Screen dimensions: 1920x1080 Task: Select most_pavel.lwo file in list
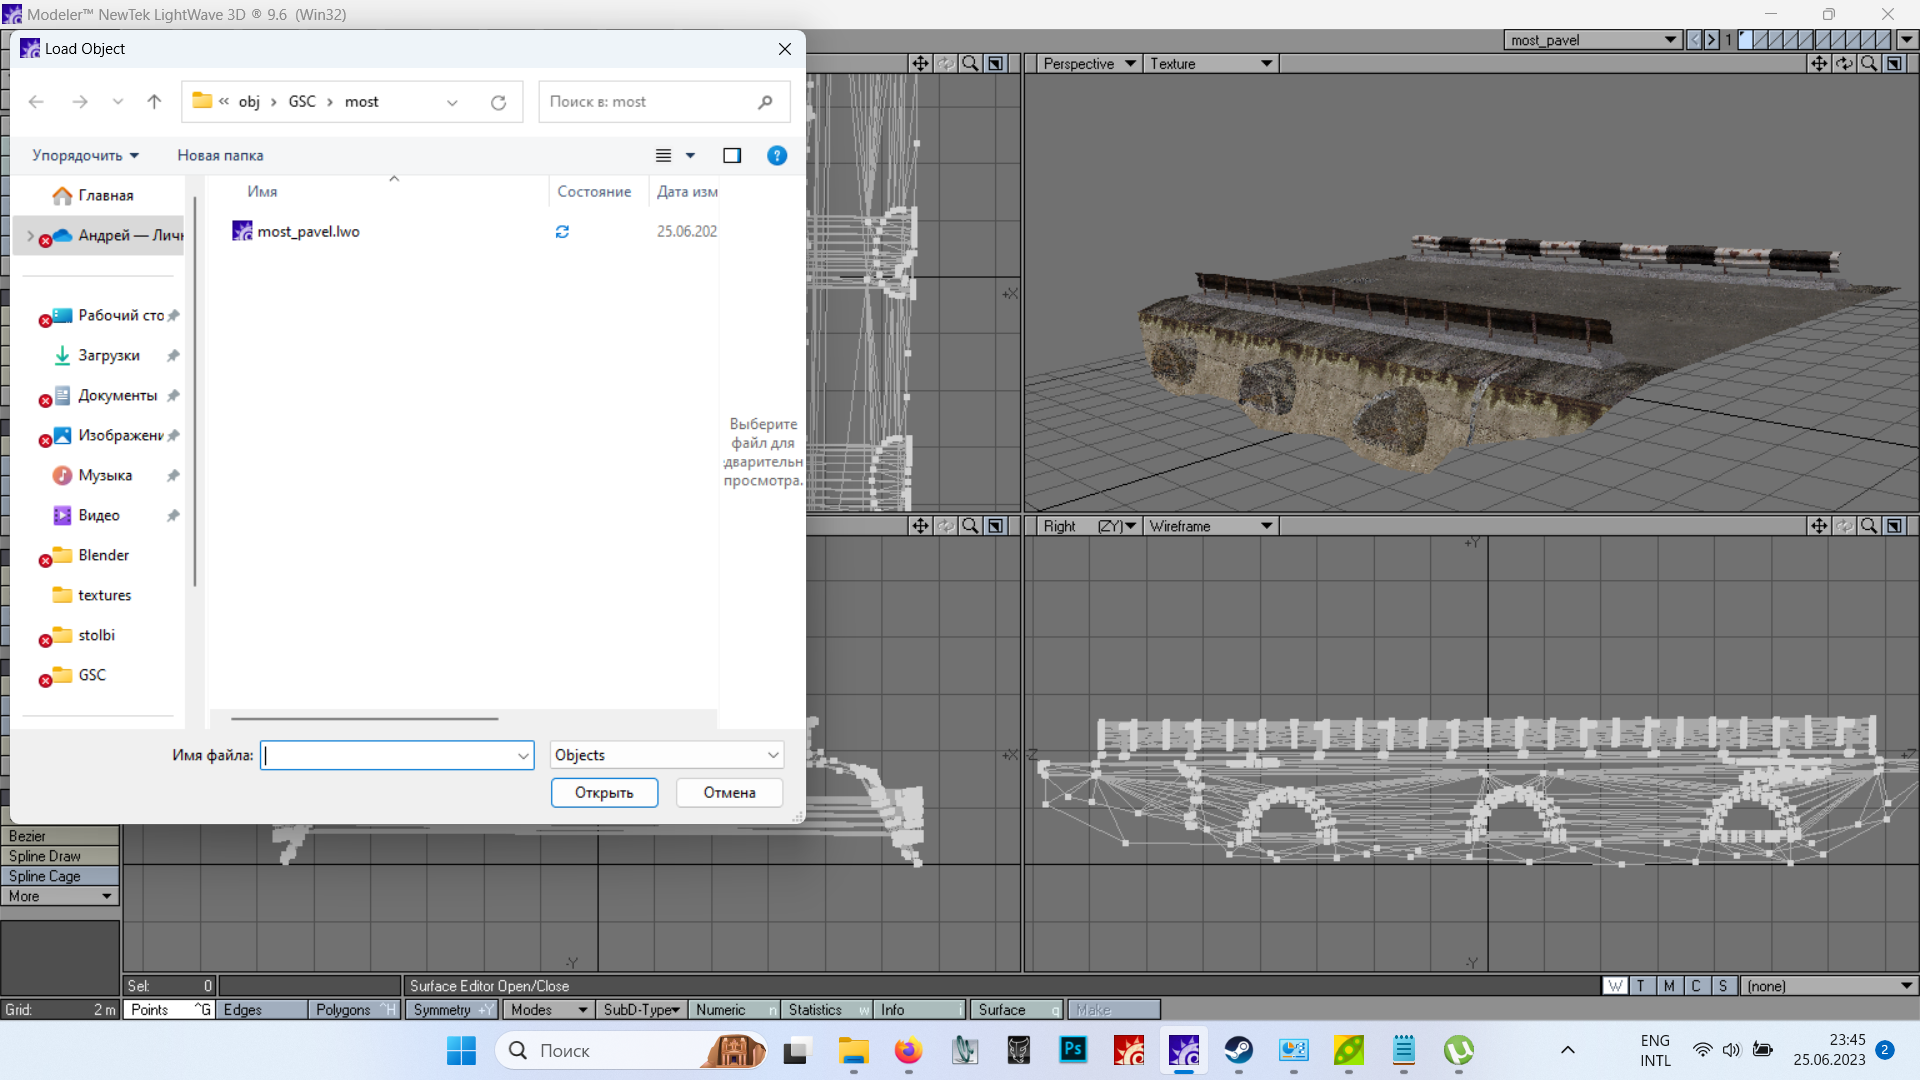pos(308,231)
